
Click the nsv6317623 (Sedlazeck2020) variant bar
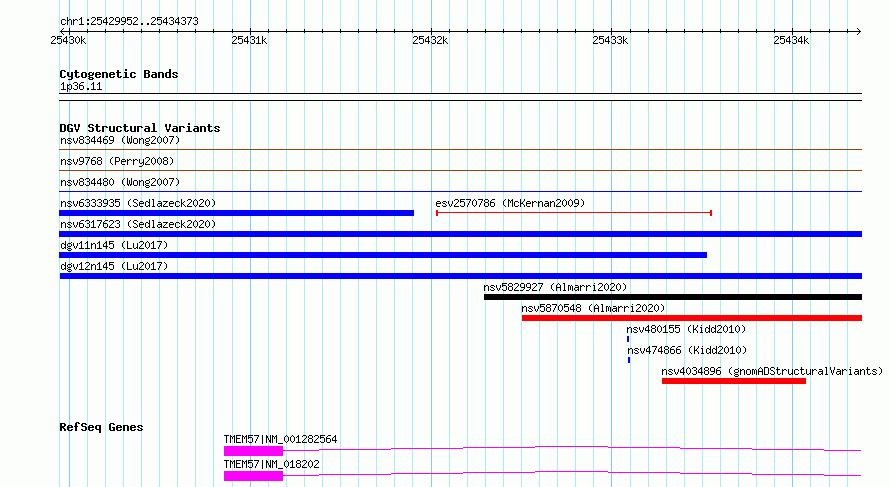click(x=460, y=234)
